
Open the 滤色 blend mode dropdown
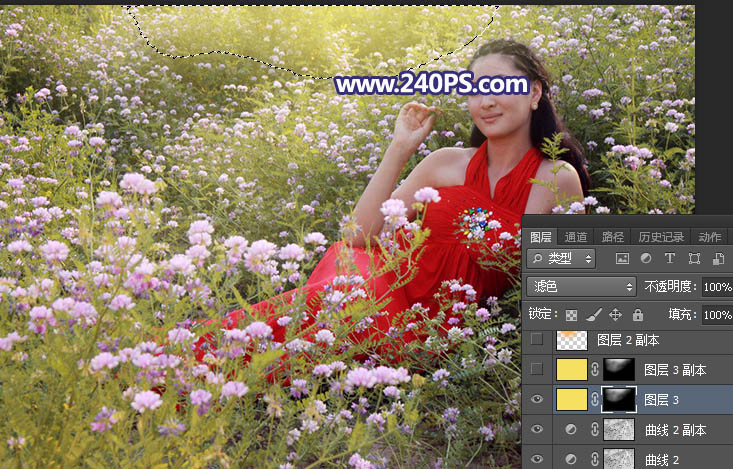581,286
